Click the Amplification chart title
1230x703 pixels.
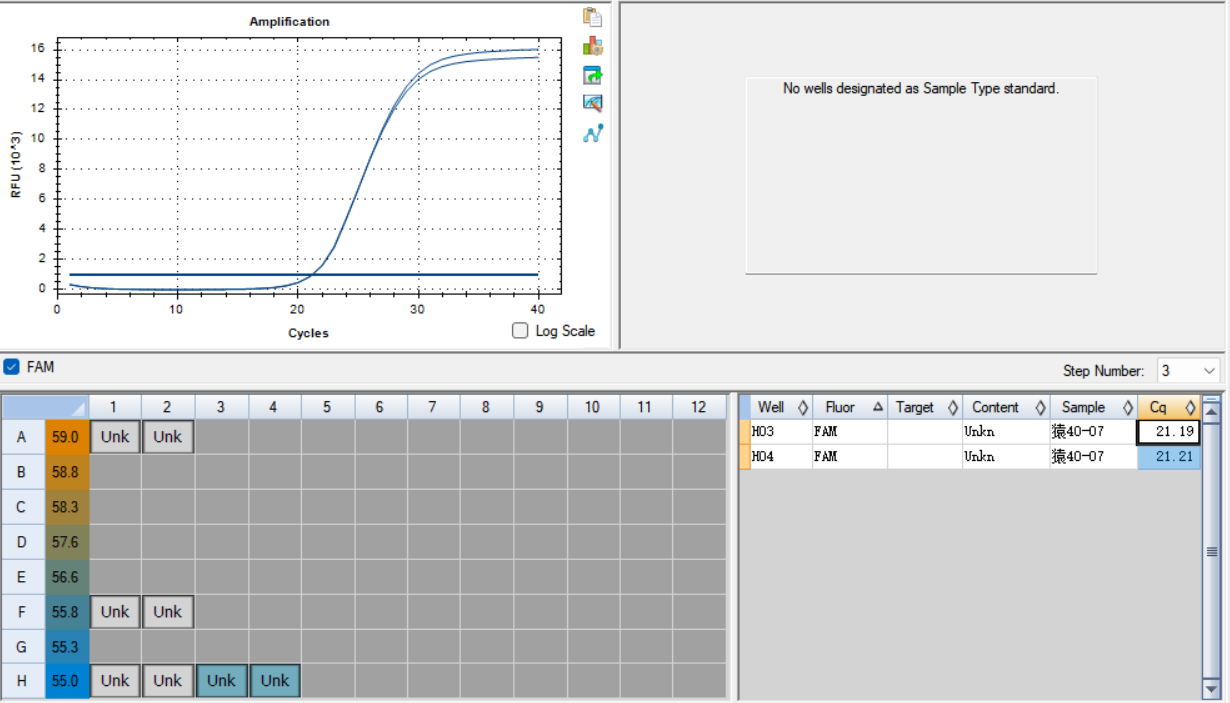(289, 21)
